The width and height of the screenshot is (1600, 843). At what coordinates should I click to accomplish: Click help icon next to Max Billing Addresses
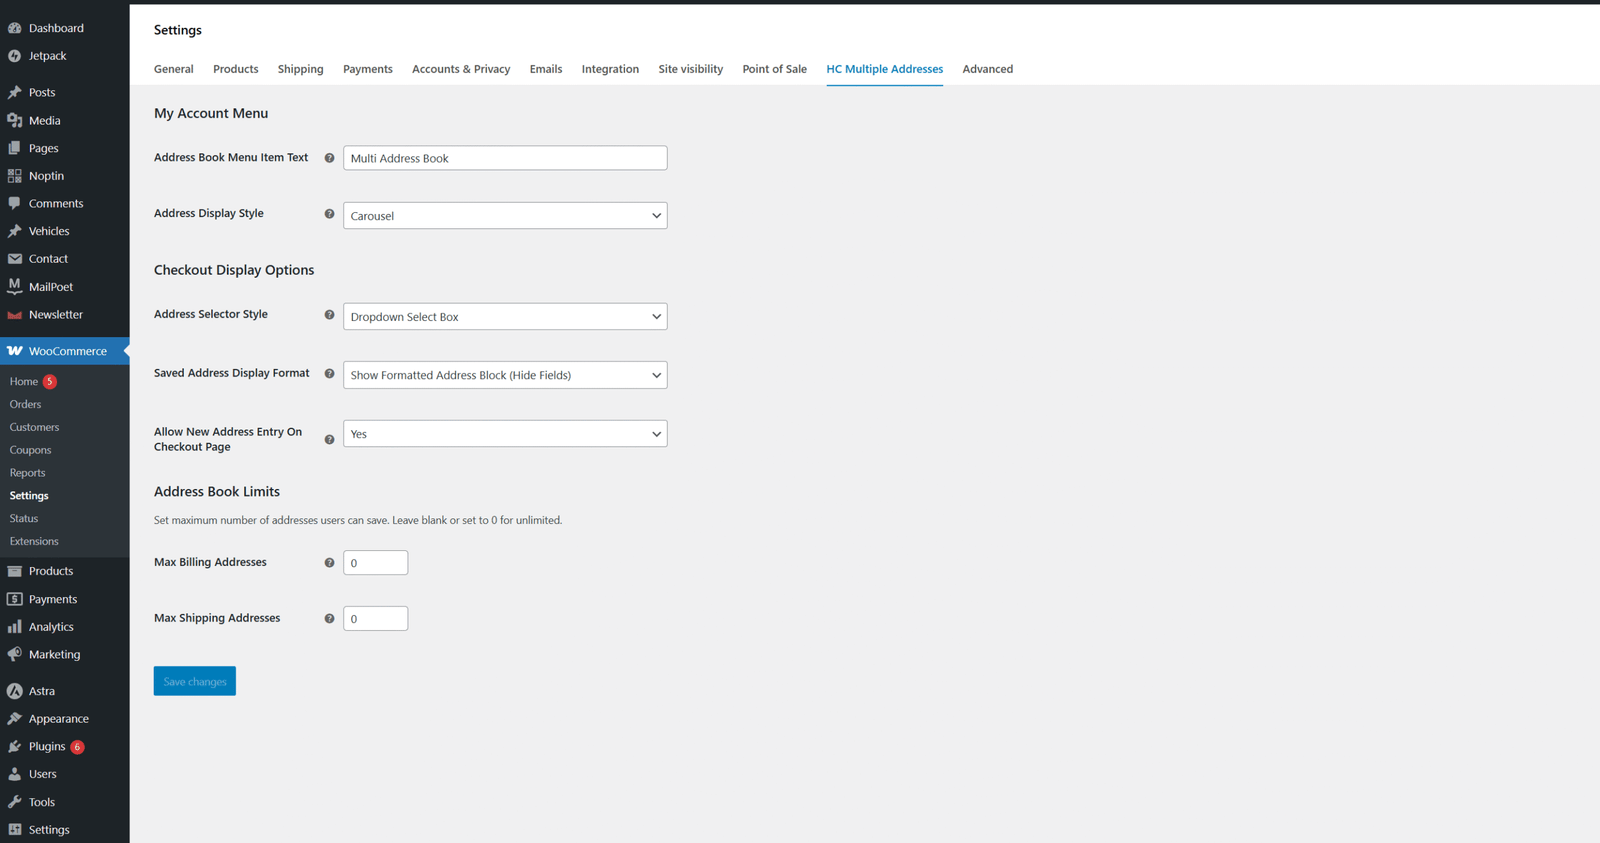click(x=329, y=563)
